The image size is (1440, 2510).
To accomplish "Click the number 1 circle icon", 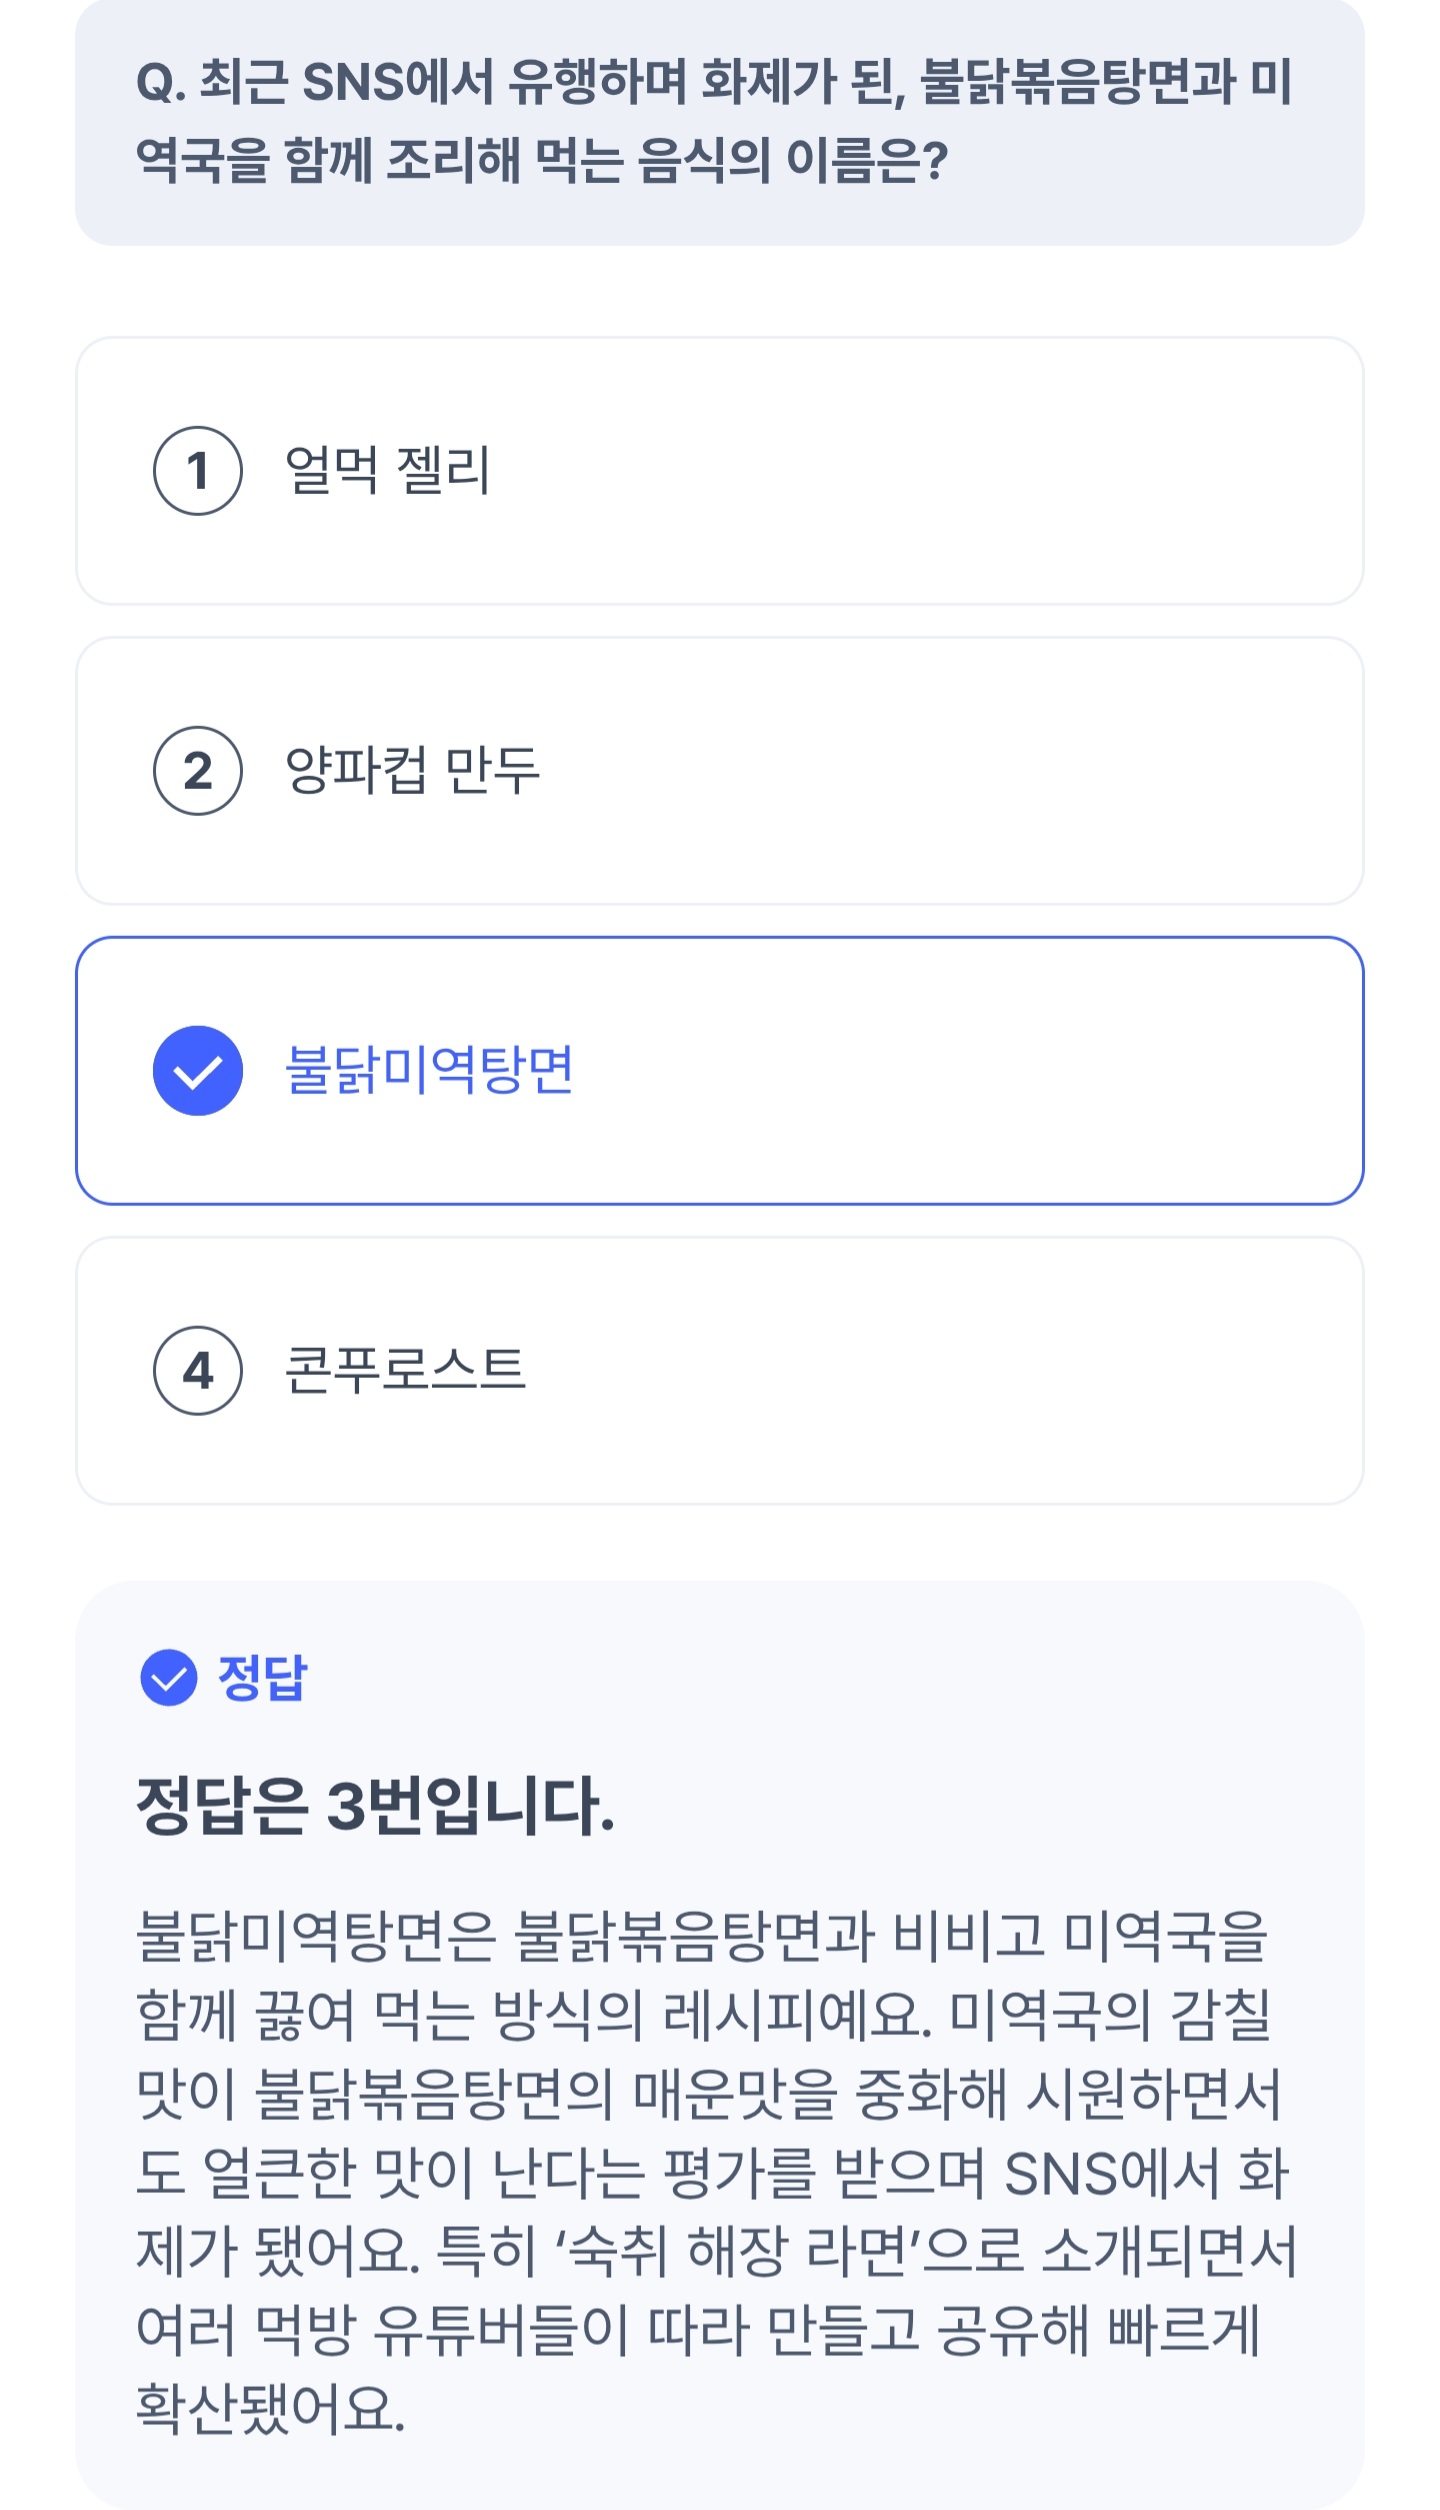I will point(197,471).
